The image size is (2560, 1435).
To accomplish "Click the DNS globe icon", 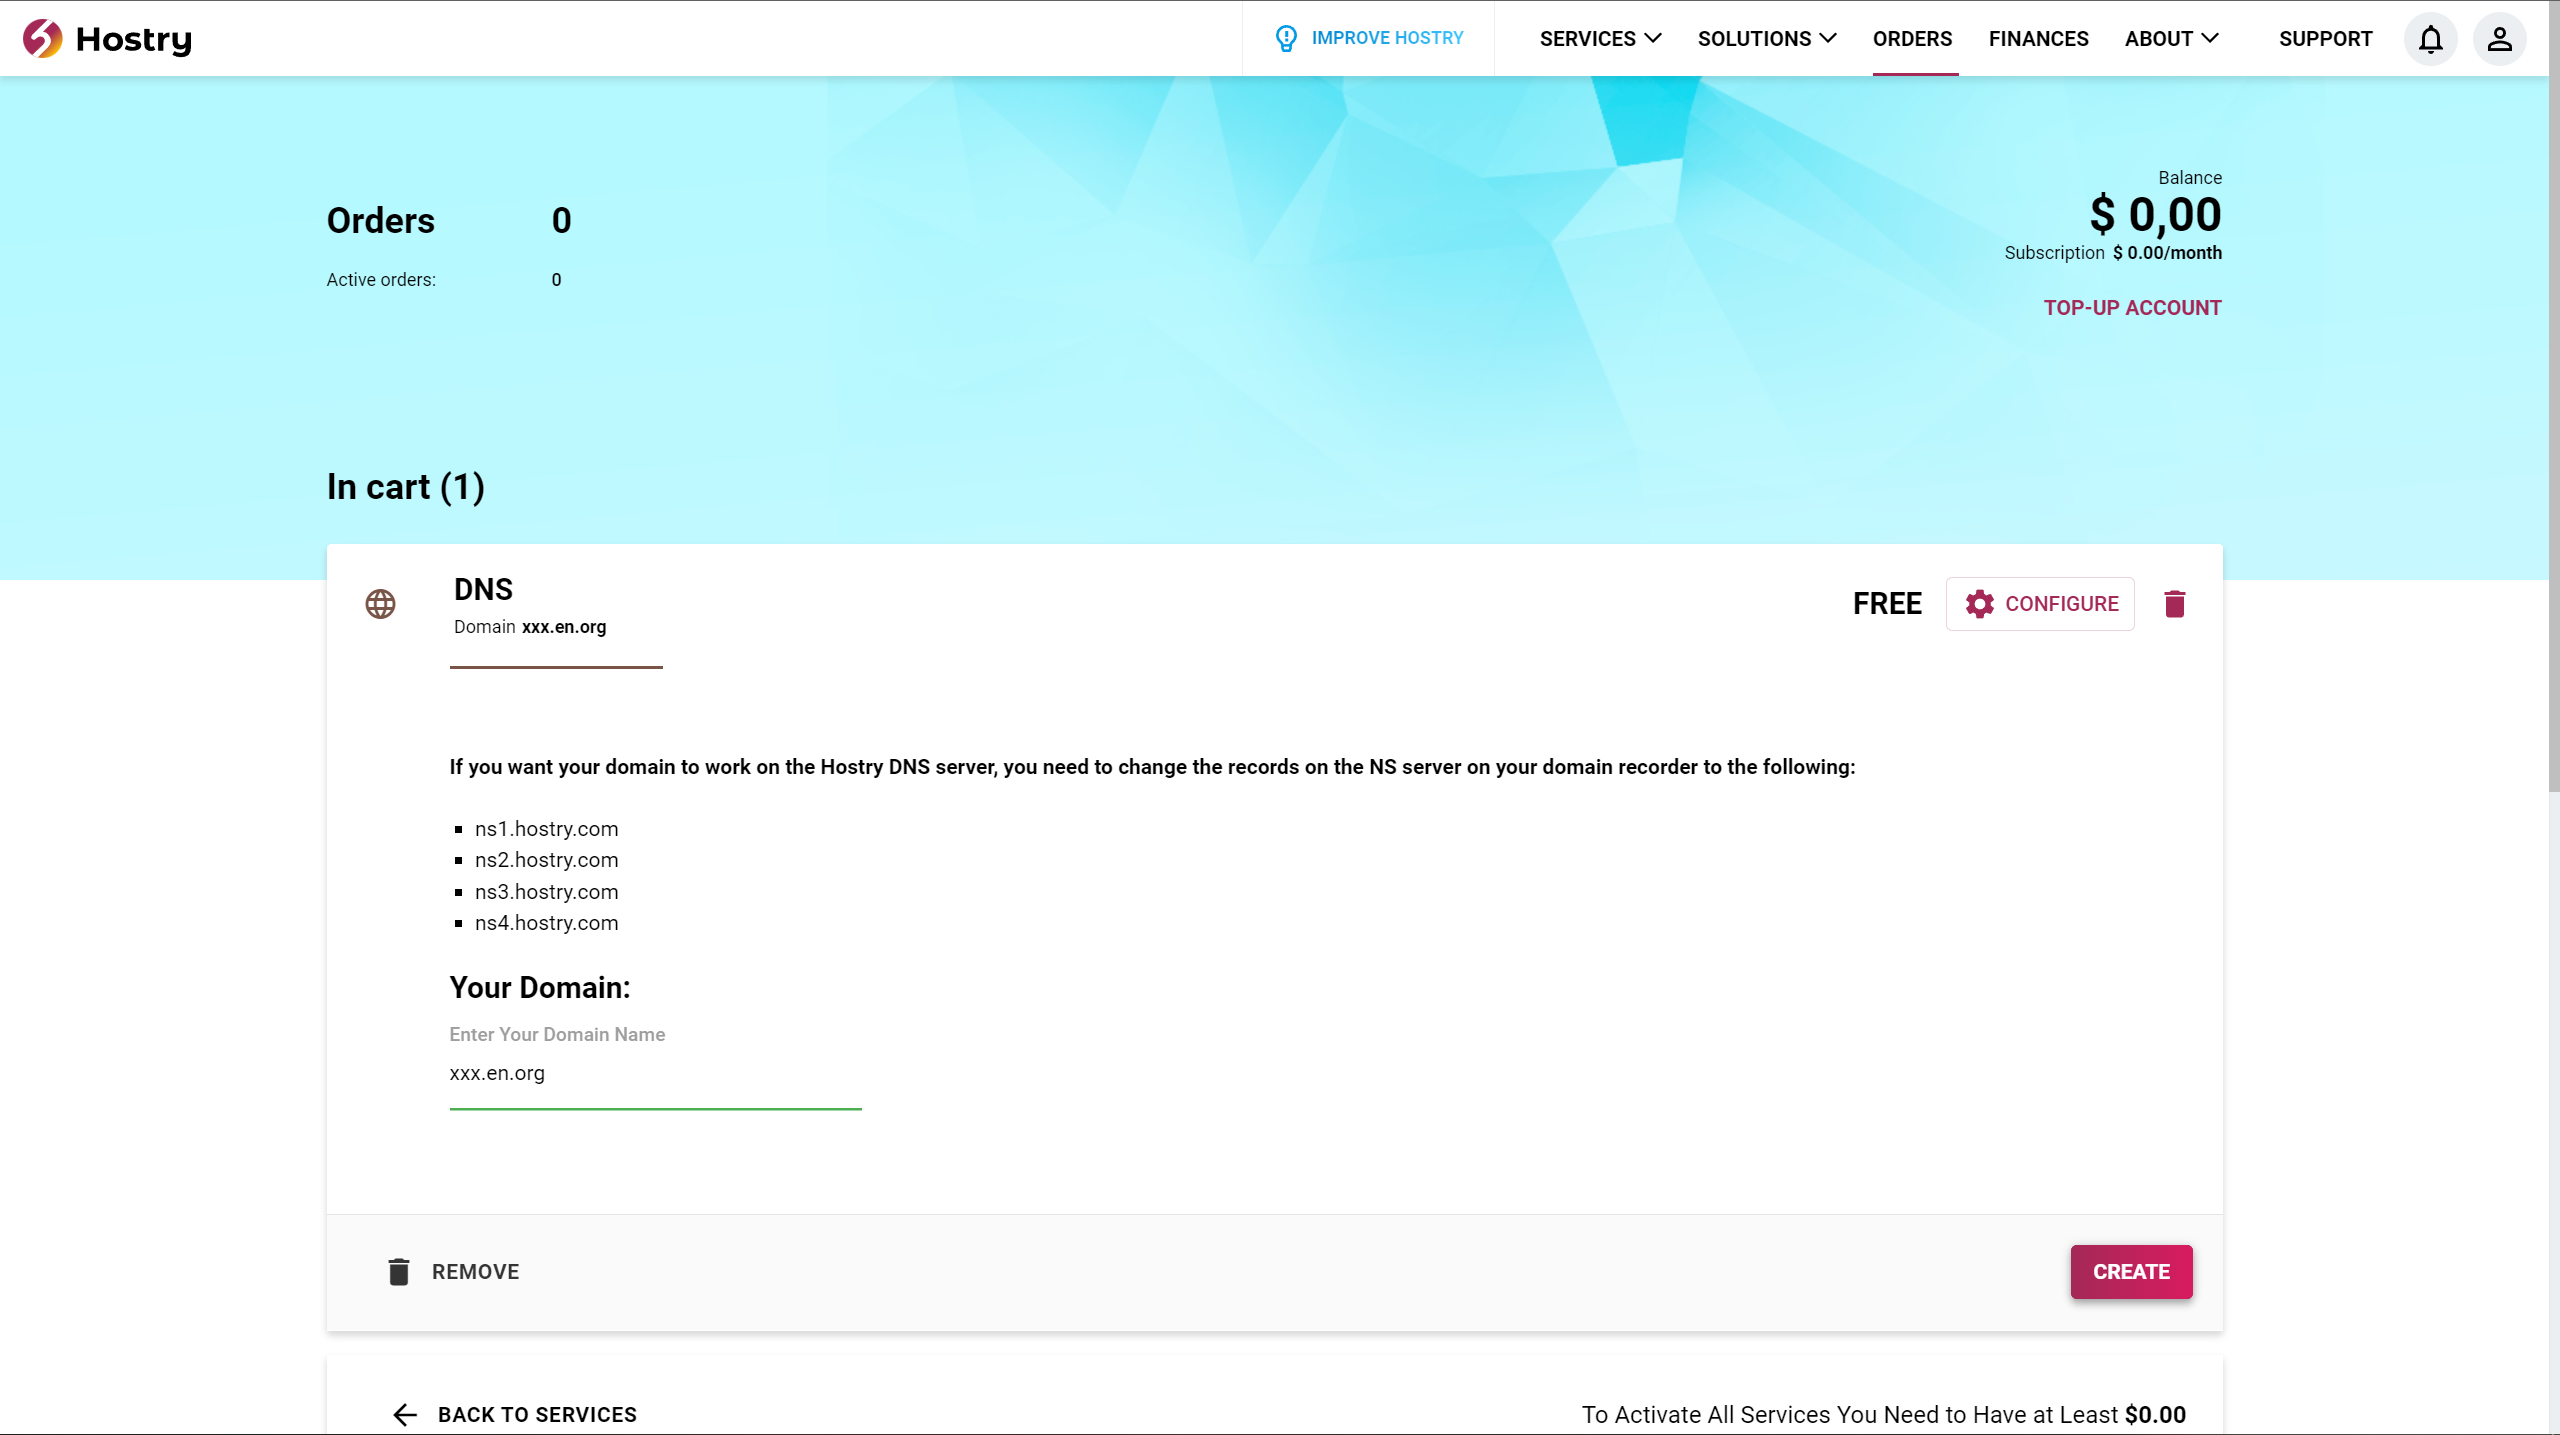I will (380, 604).
